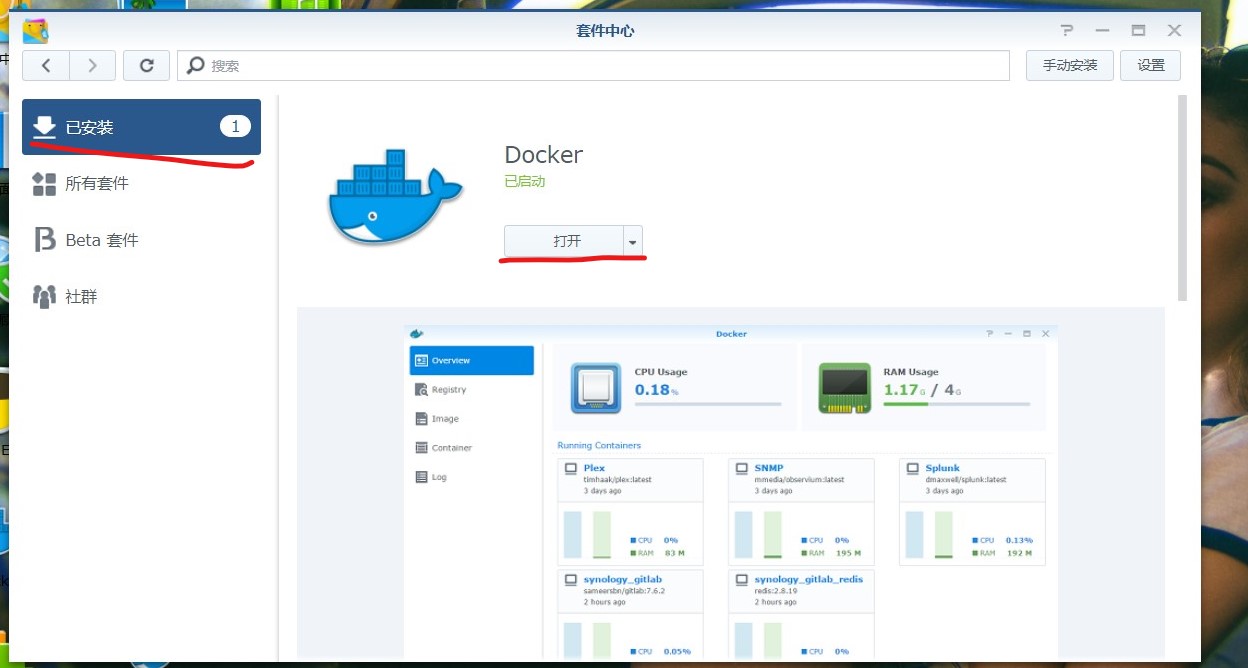Click the 已启动 status text

tap(525, 182)
